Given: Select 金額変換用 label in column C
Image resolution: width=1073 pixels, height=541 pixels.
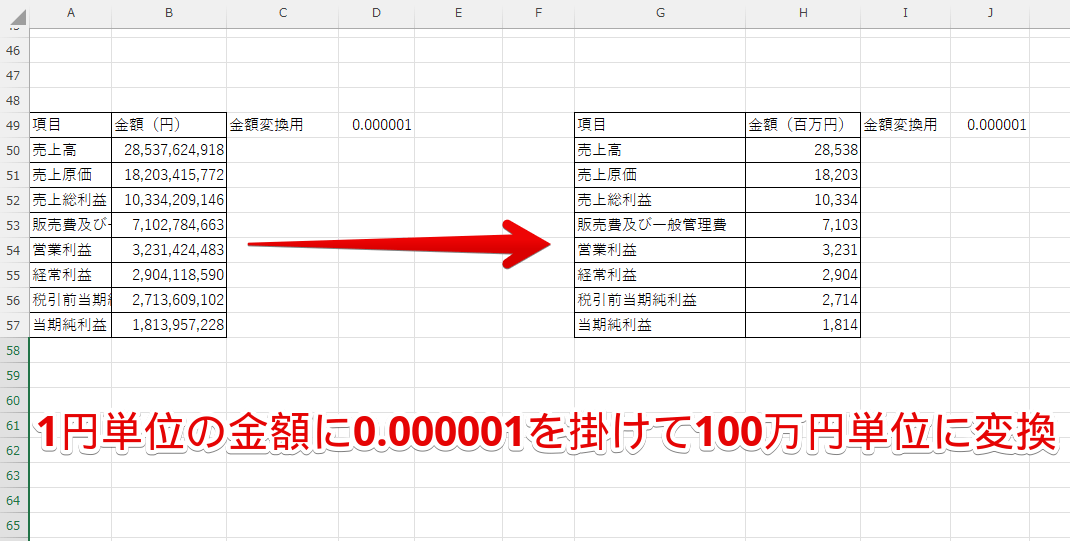Looking at the screenshot, I should 283,125.
